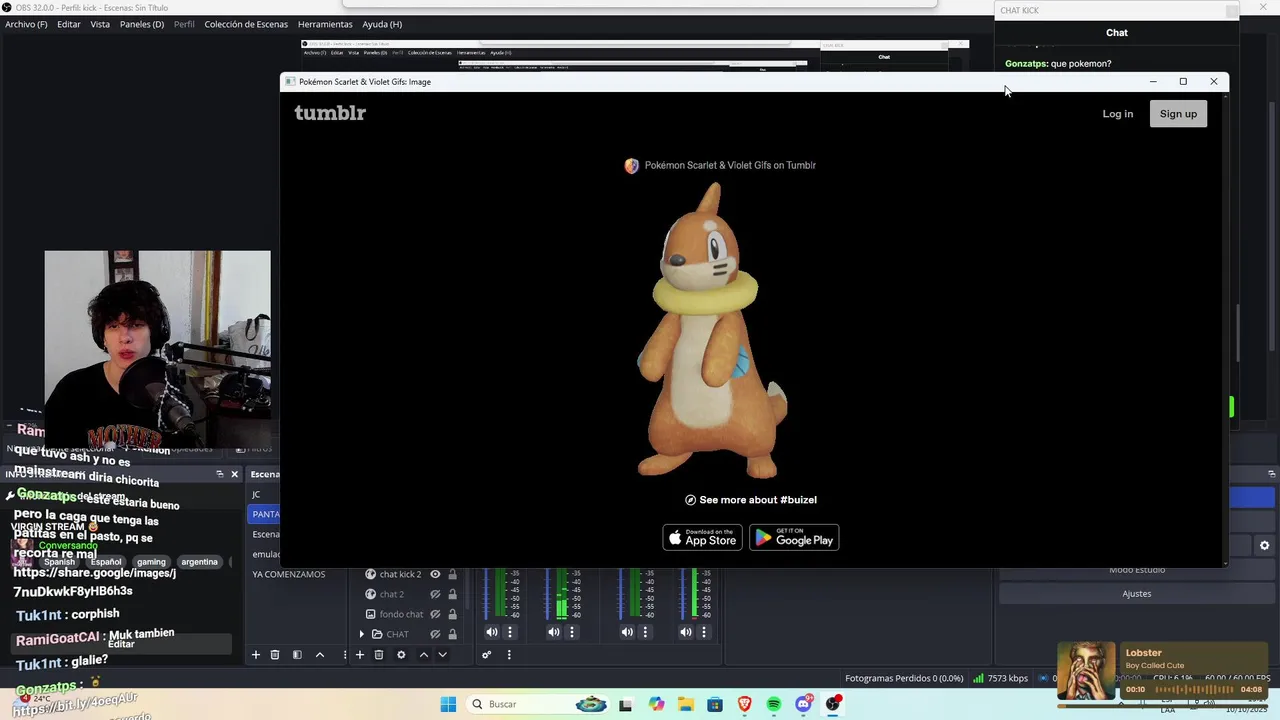Click Download on the App Store badge
The image size is (1280, 720).
702,537
